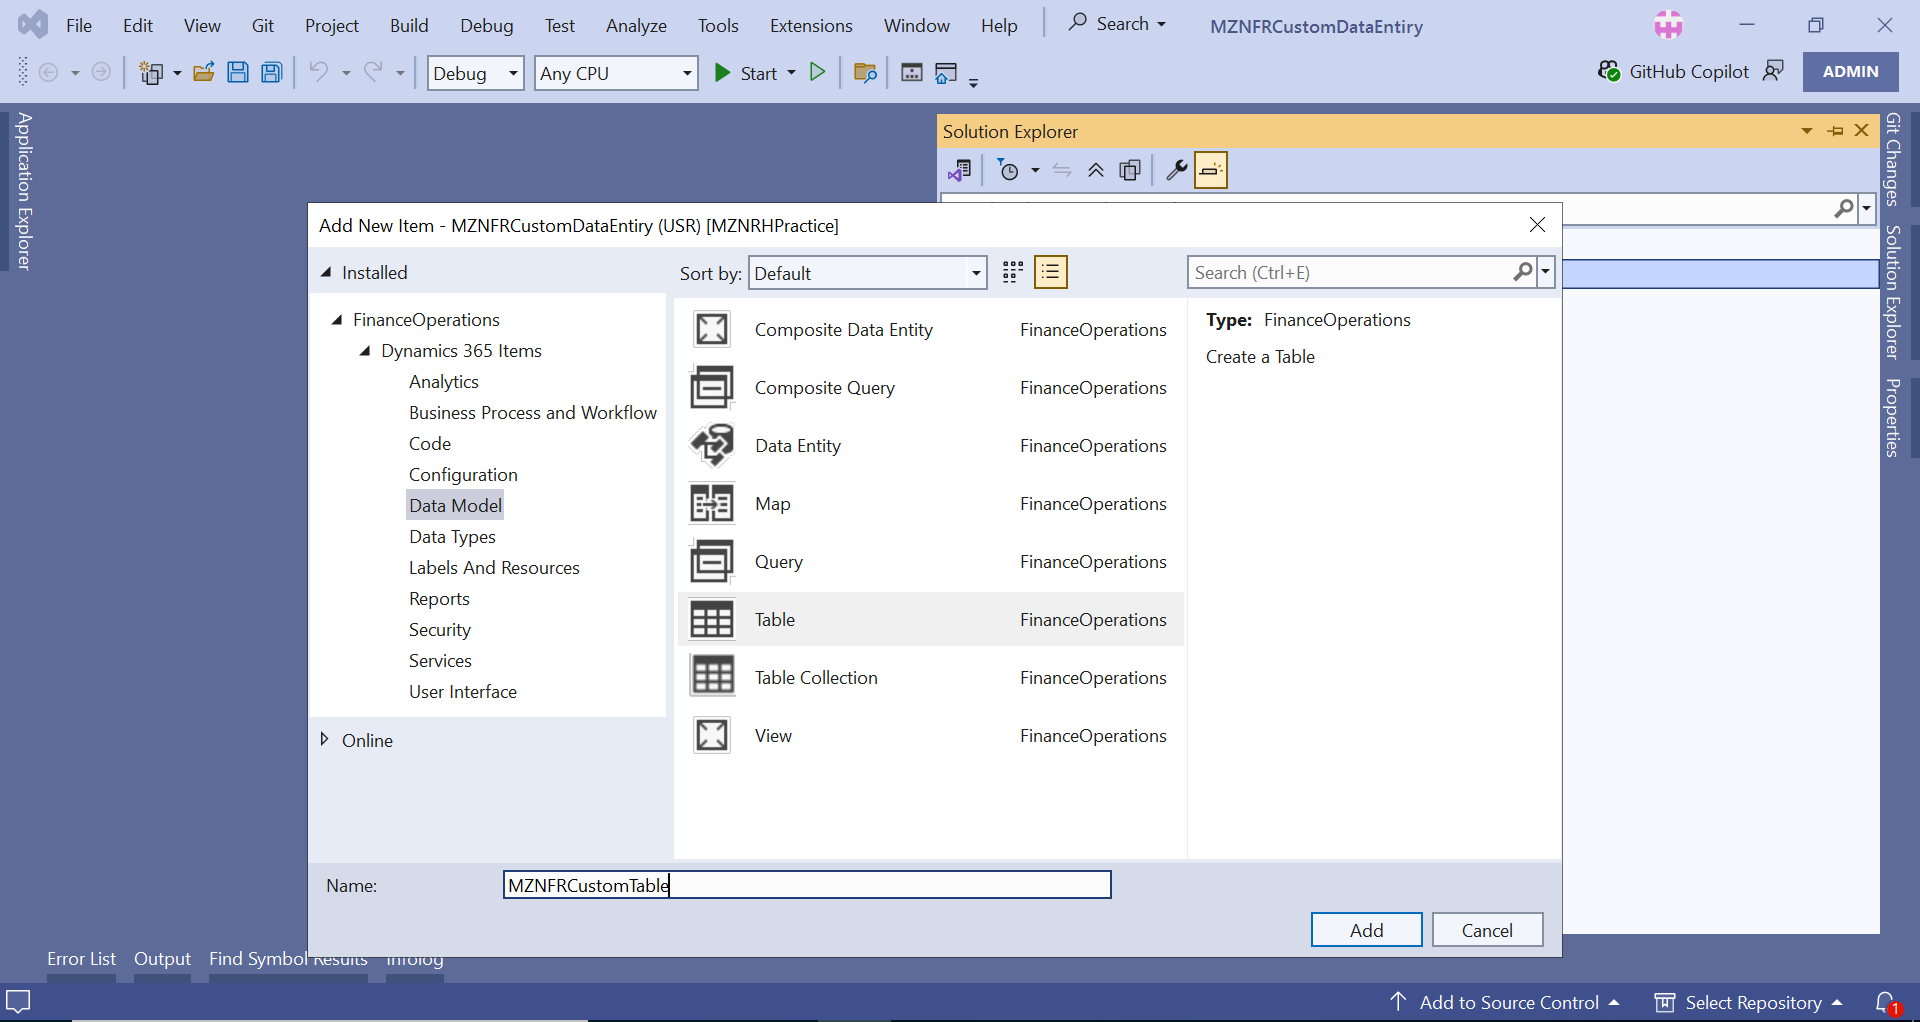Click the ADMIN account button
1920x1022 pixels.
(1850, 72)
